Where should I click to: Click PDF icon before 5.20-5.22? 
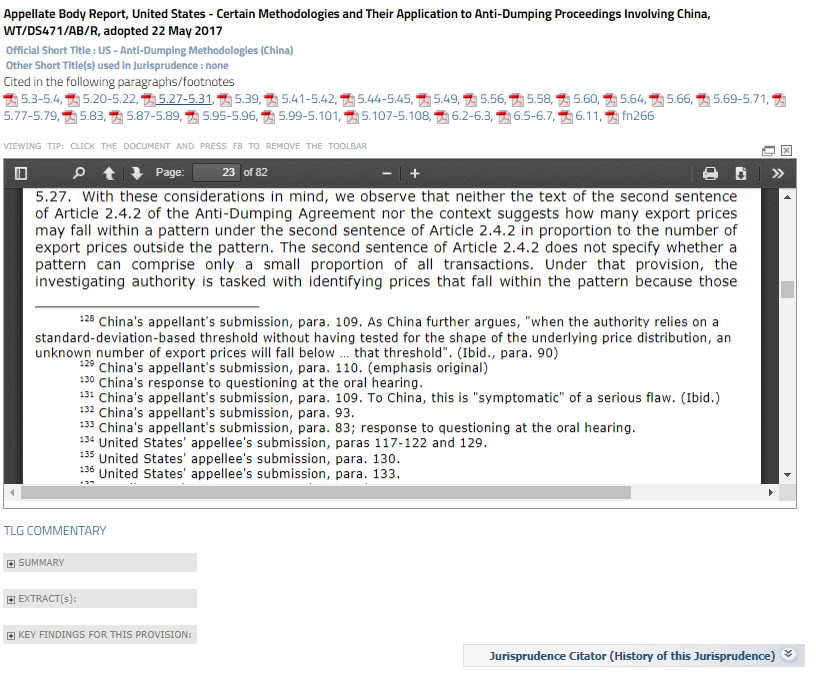pos(72,99)
